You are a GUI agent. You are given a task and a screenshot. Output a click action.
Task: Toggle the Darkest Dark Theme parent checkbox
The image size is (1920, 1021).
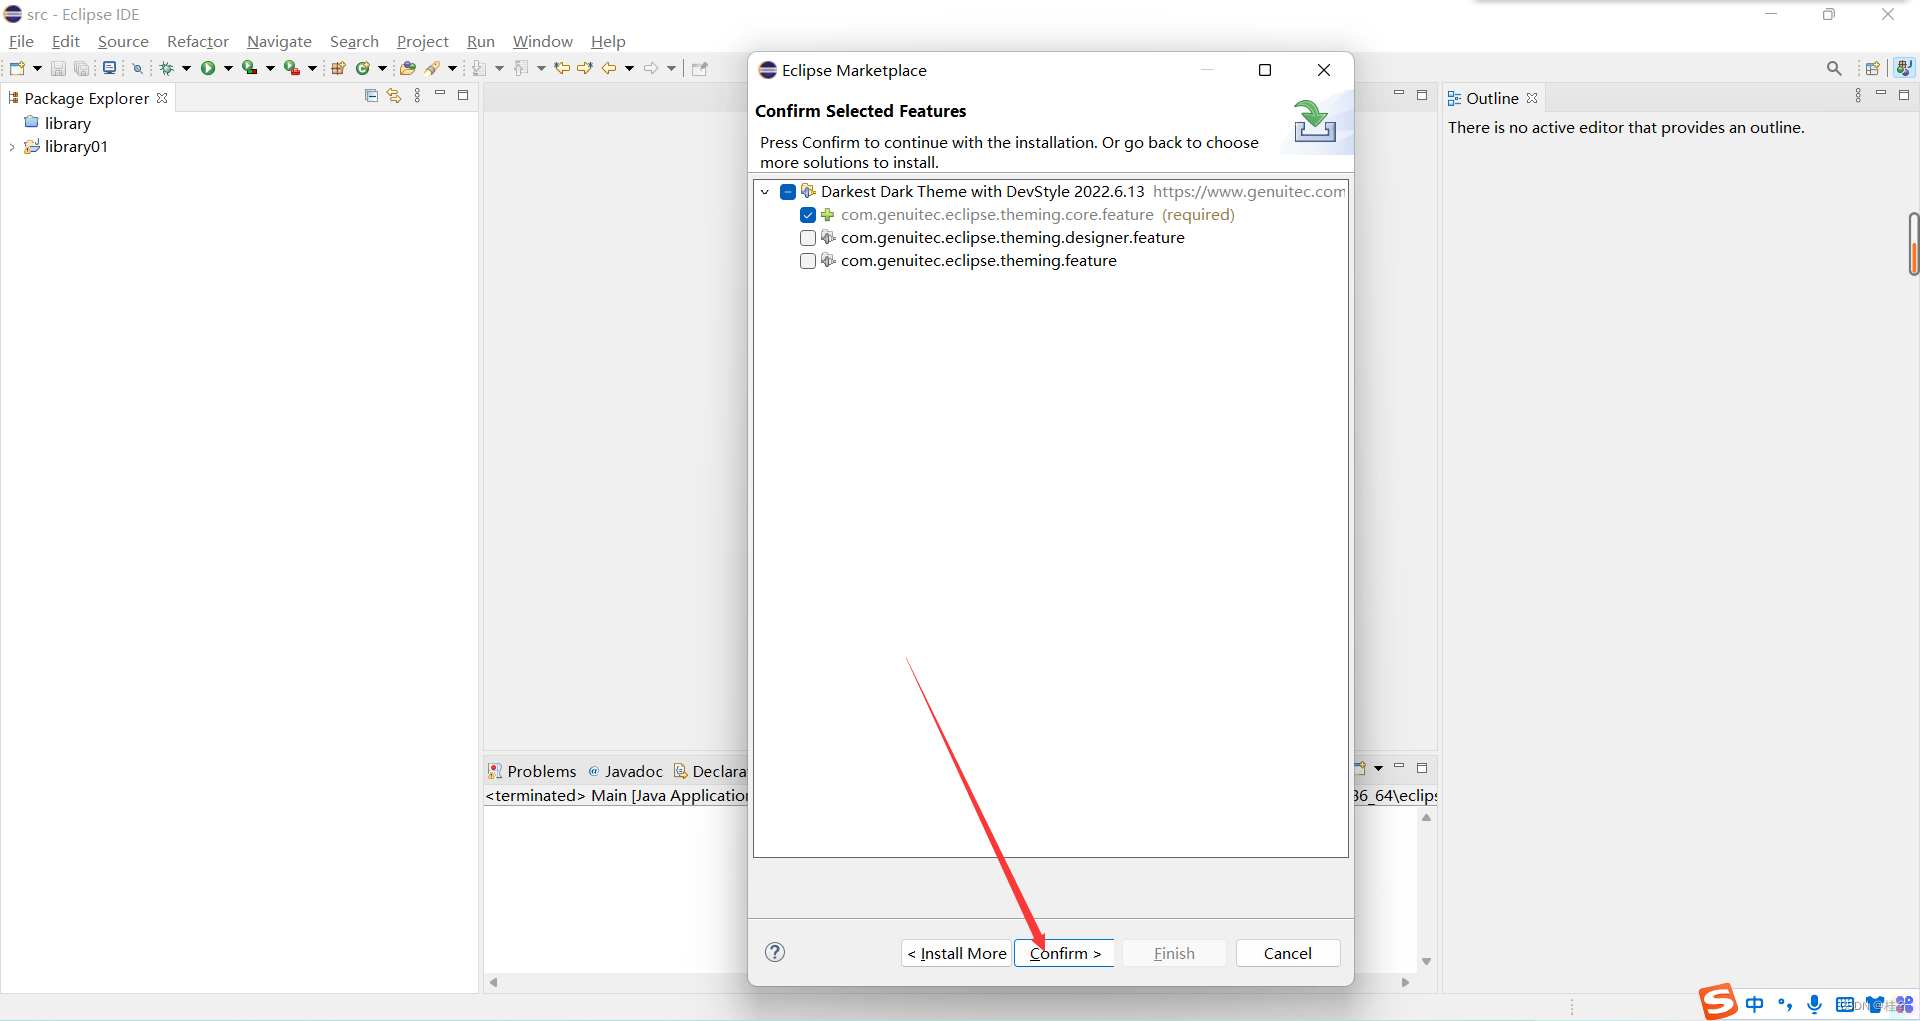[x=788, y=192]
